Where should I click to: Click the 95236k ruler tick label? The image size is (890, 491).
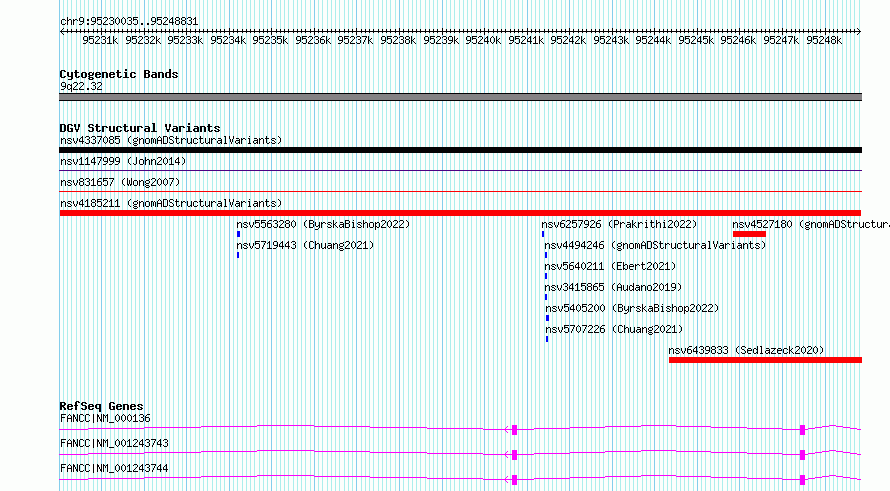click(313, 40)
